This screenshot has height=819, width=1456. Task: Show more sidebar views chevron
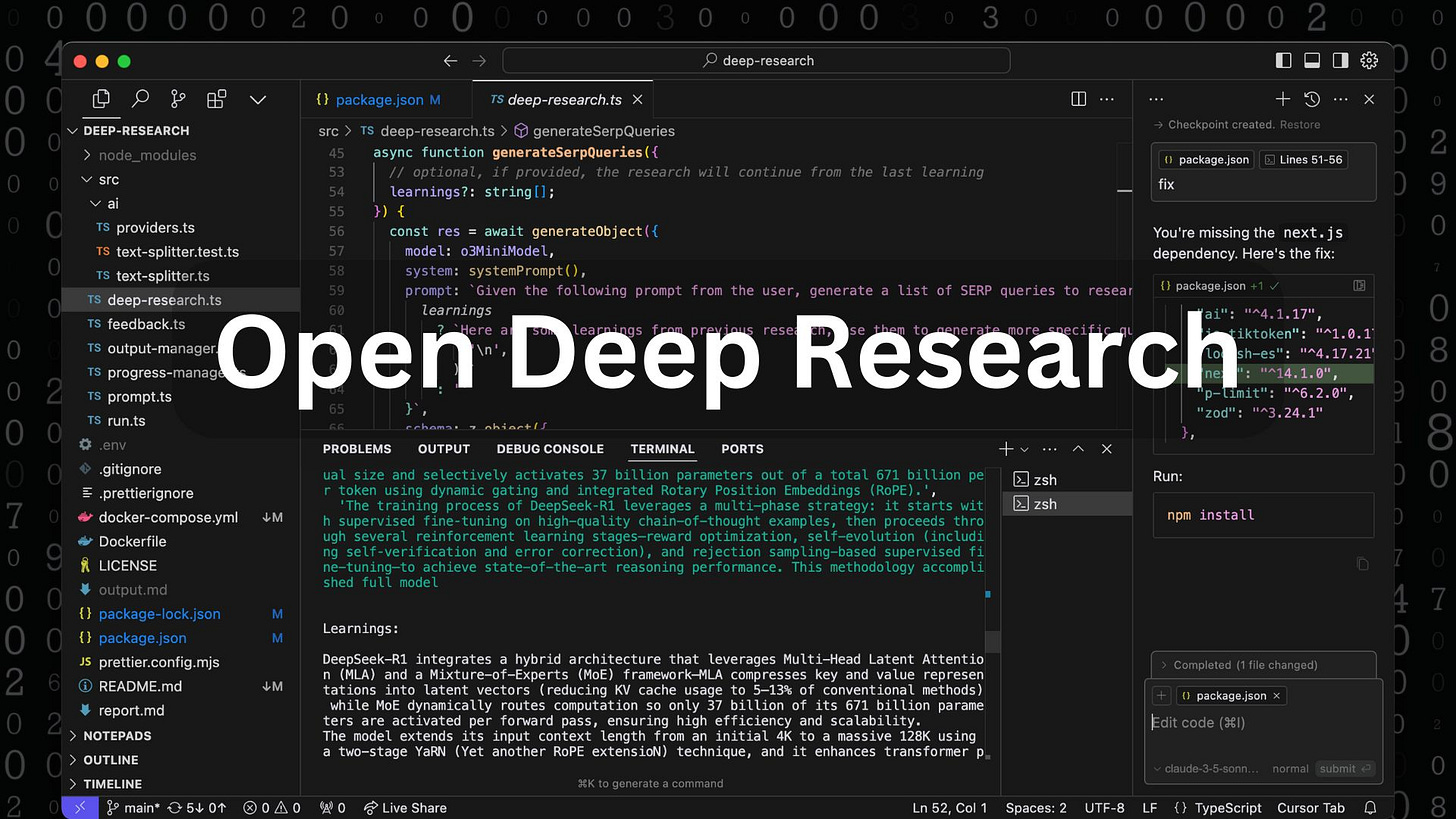(x=257, y=100)
